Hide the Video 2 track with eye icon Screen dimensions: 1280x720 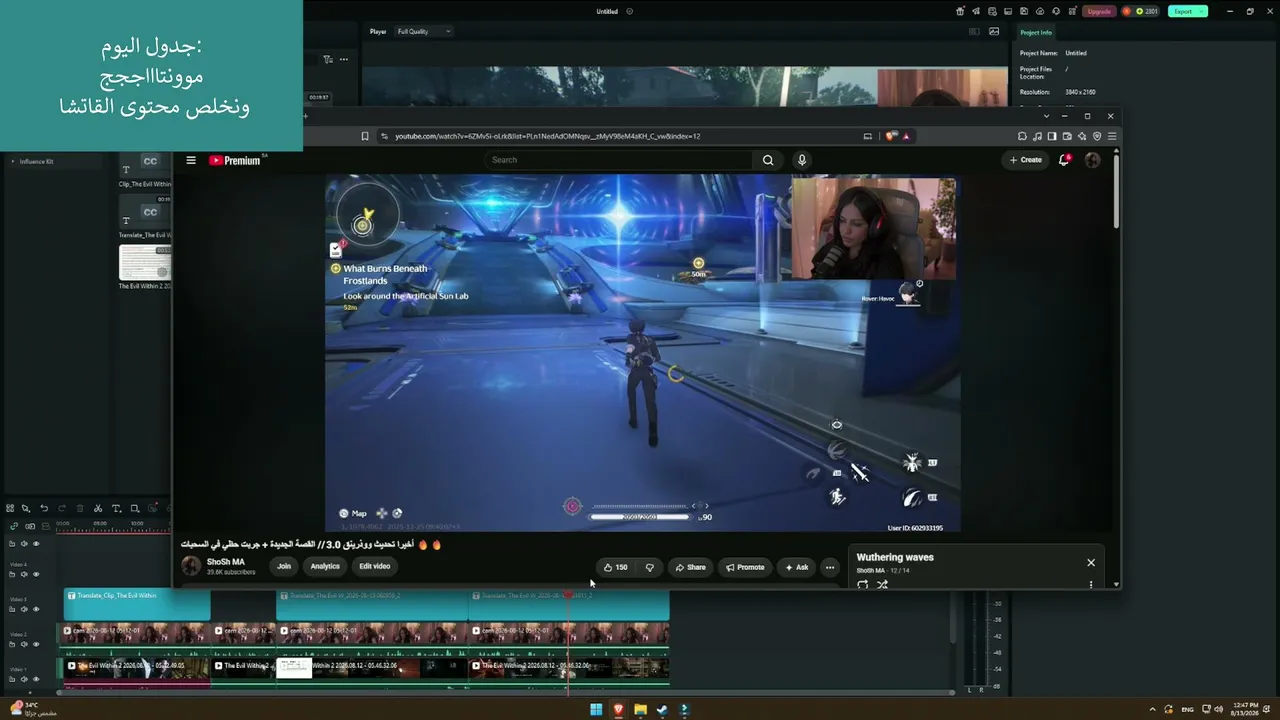click(x=36, y=644)
